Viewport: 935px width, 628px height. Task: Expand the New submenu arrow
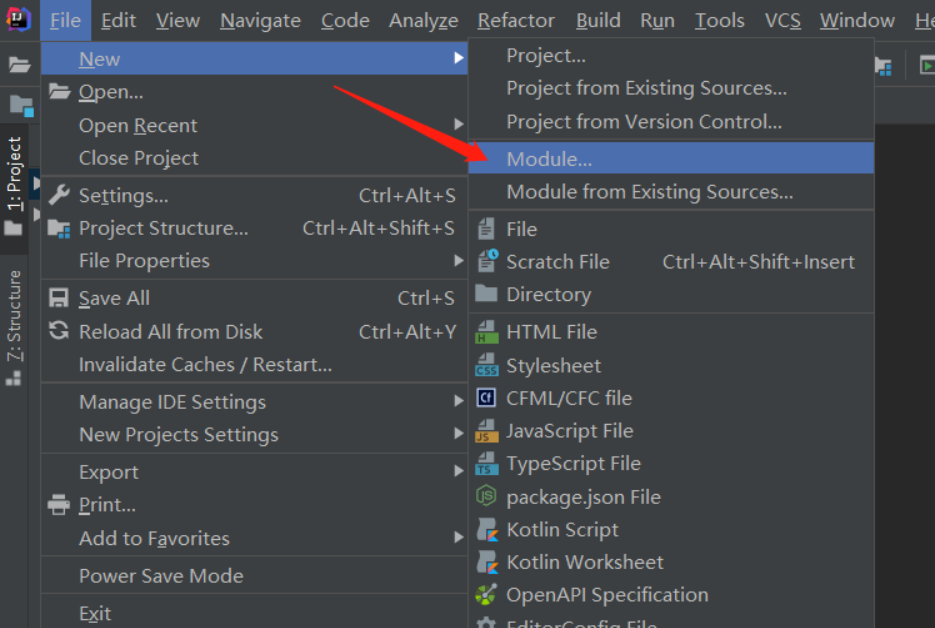[458, 58]
